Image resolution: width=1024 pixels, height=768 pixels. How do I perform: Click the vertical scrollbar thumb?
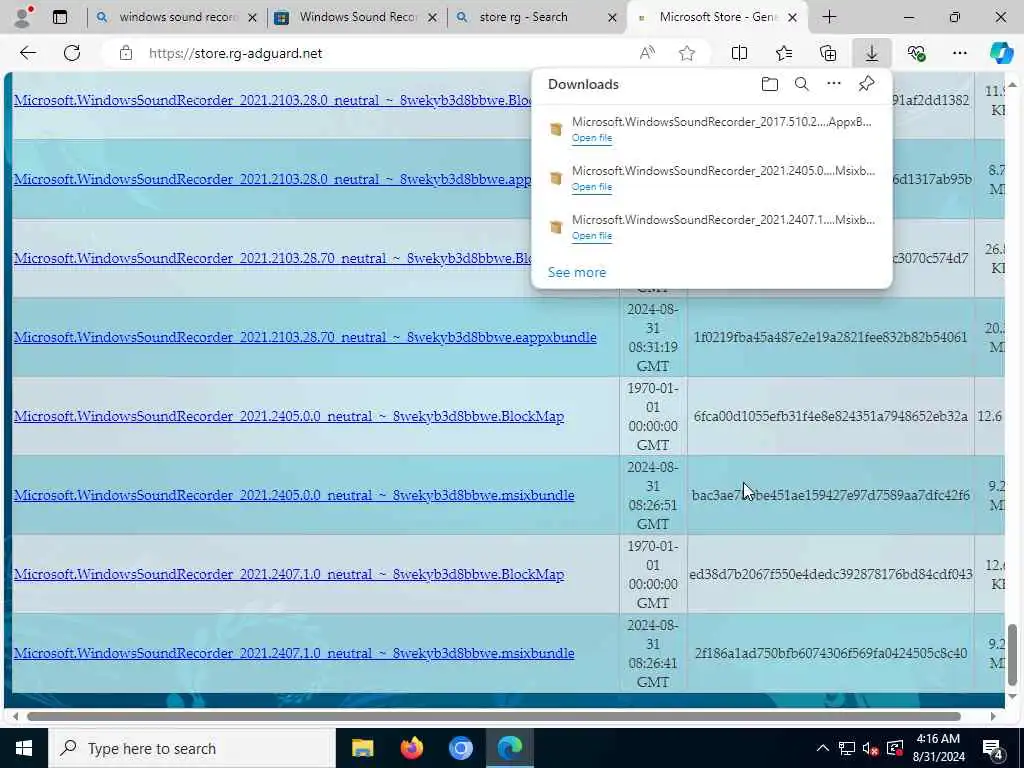click(1012, 654)
